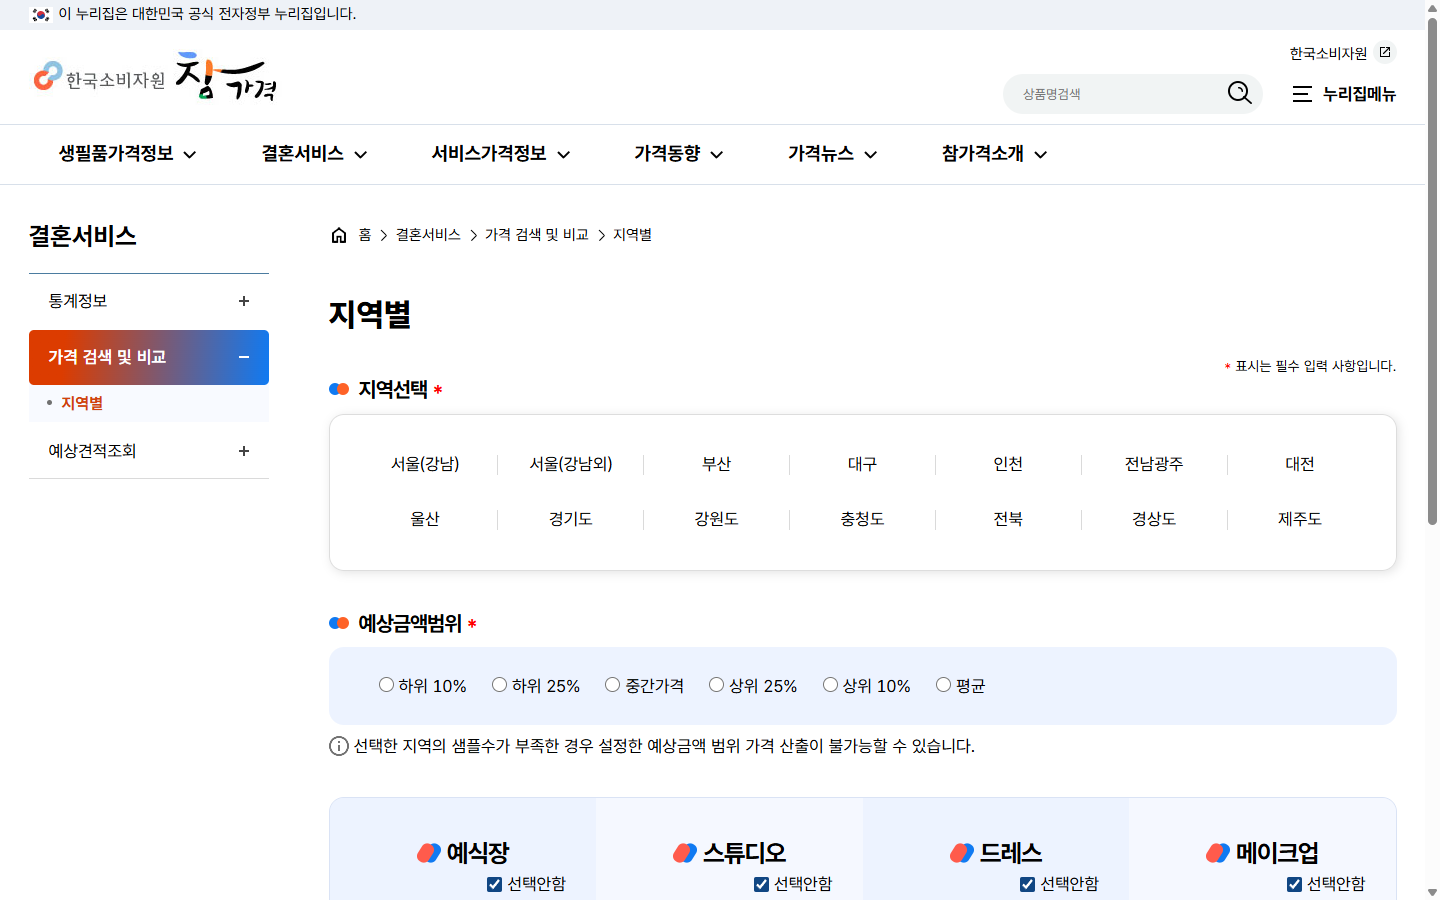The width and height of the screenshot is (1440, 900).
Task: Select the 경기도 region
Action: 570,519
